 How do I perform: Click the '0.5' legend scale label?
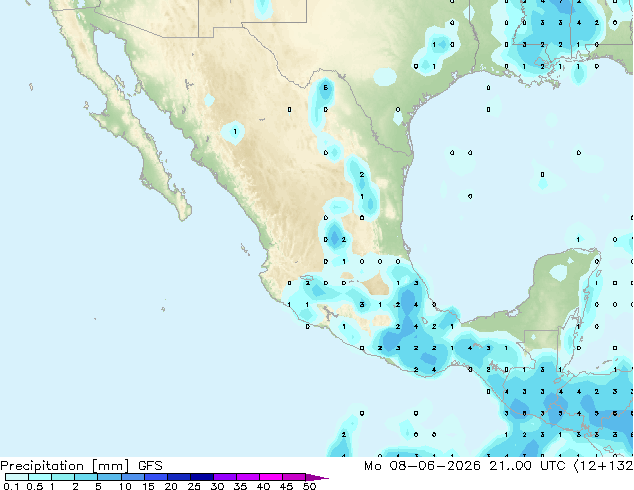[34, 486]
